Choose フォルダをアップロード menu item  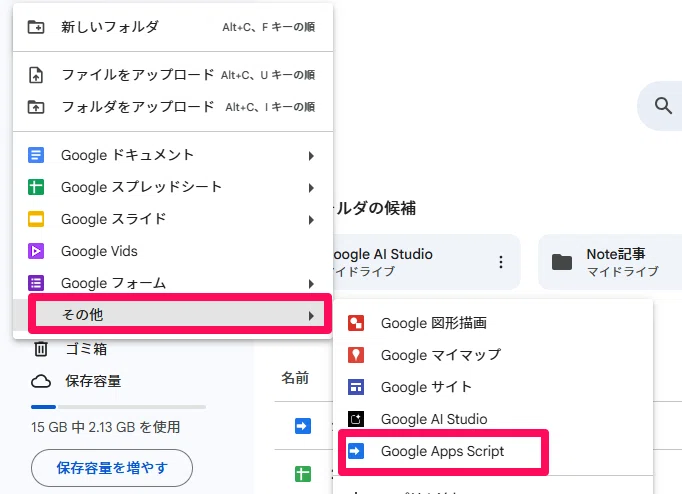point(173,107)
